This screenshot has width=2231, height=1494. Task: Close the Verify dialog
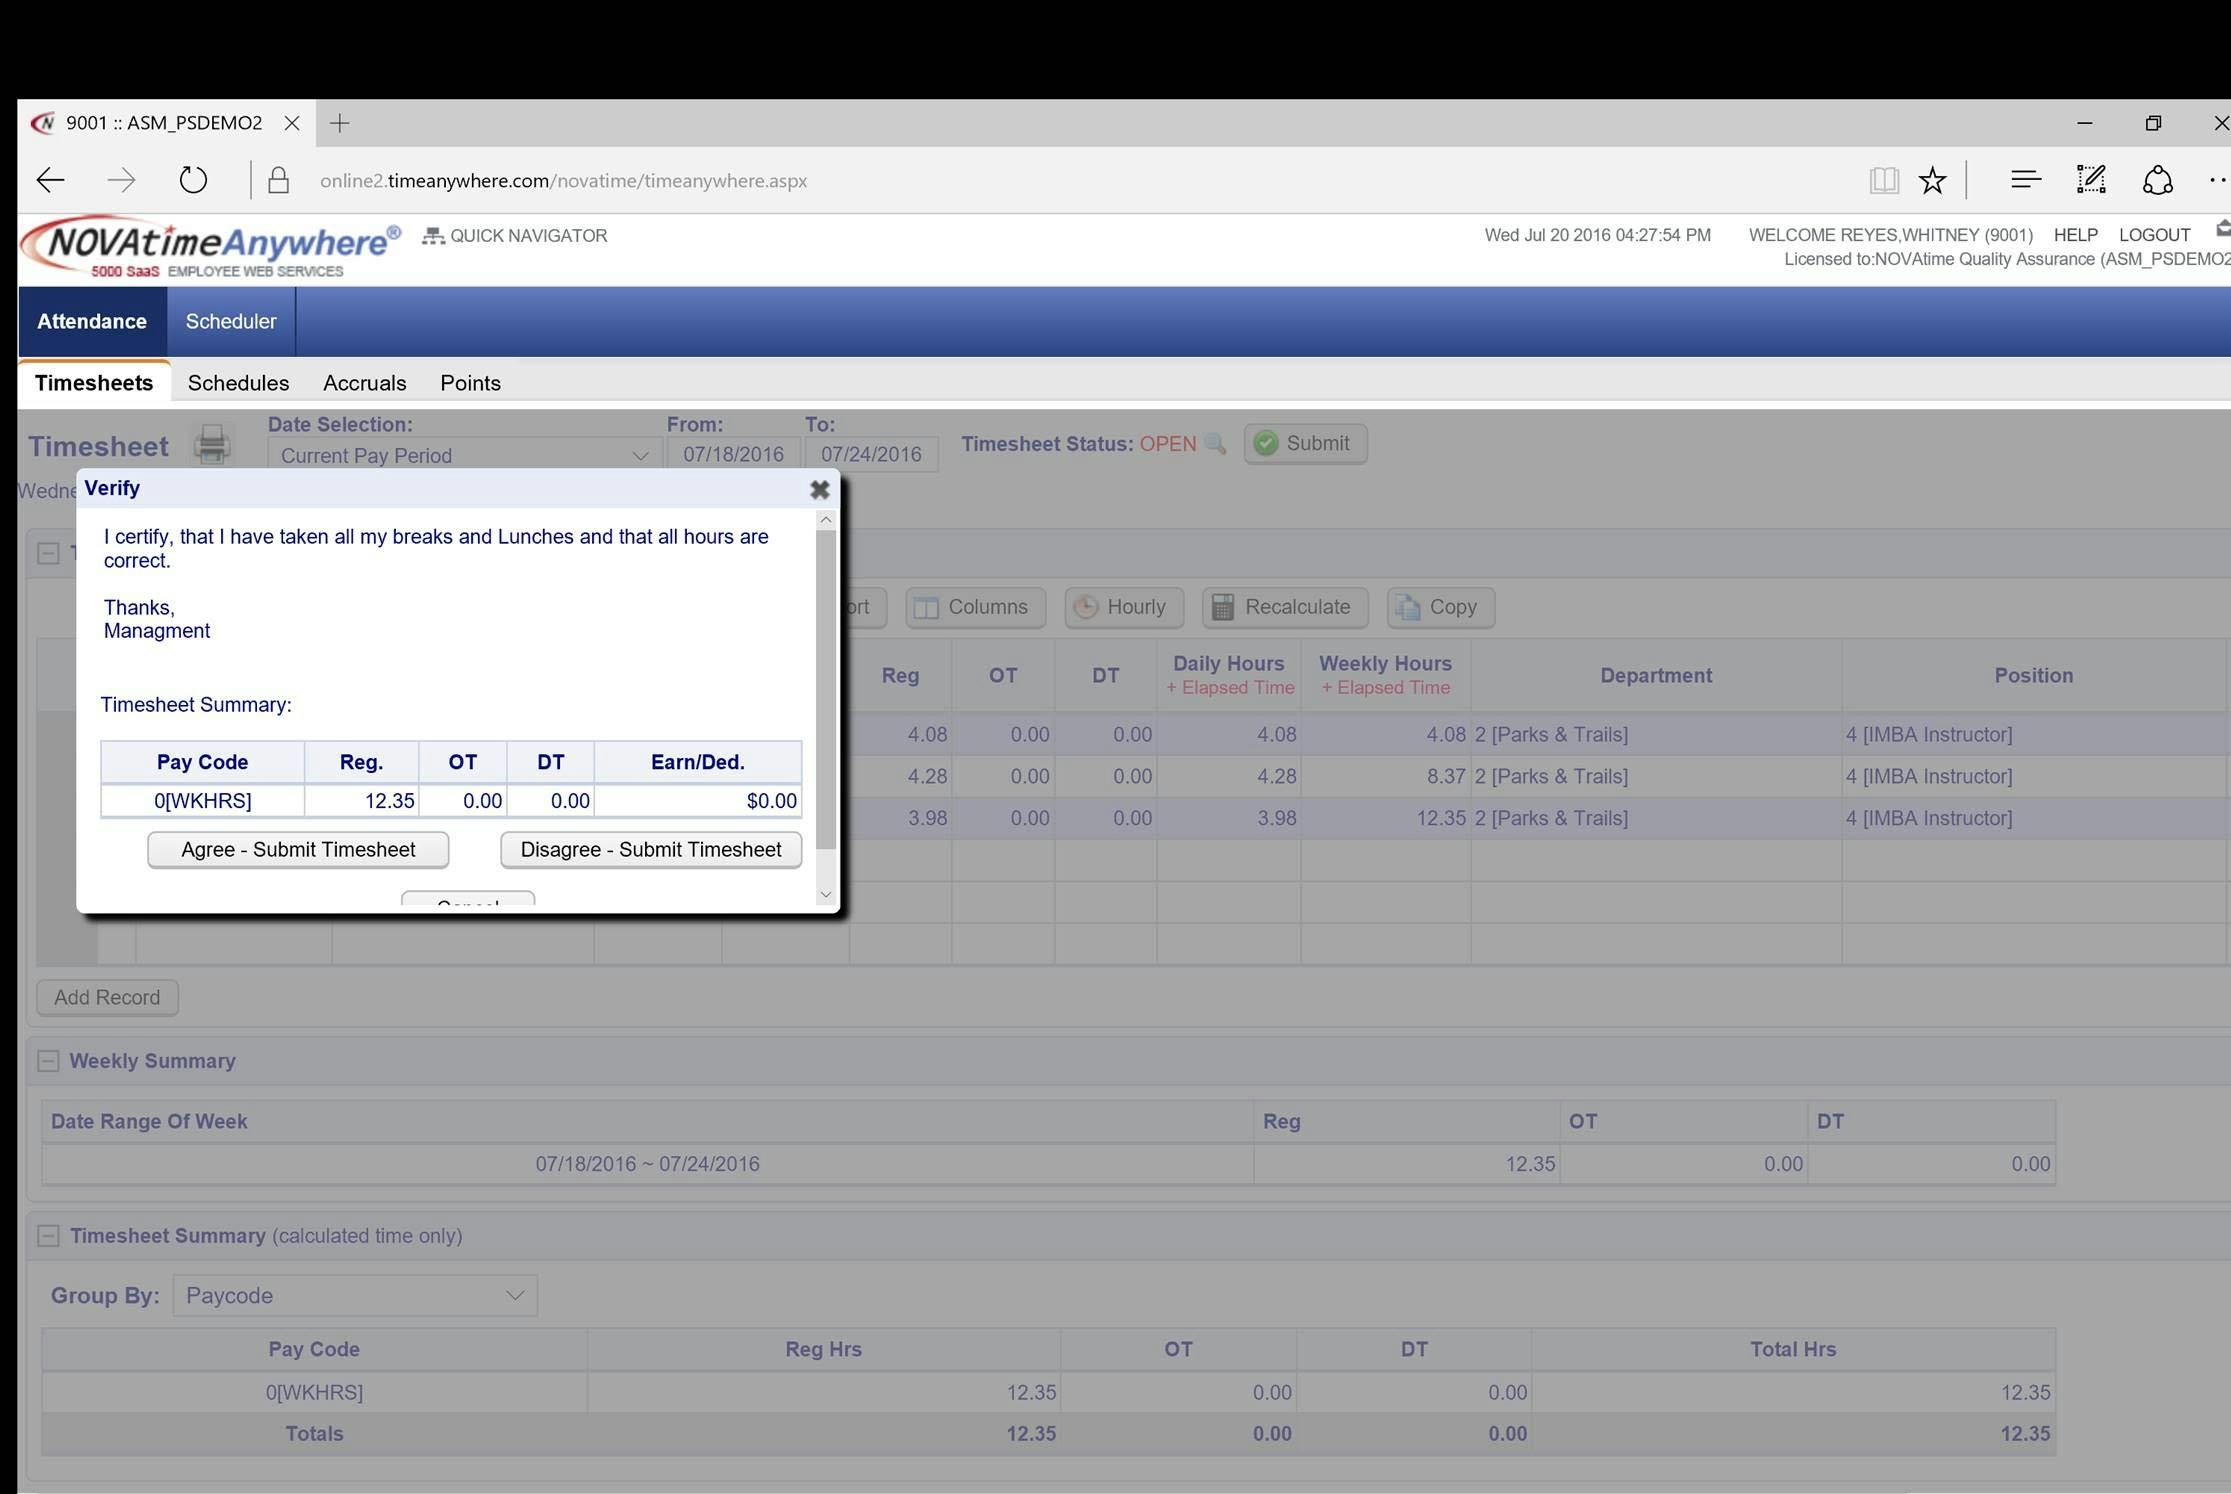820,489
